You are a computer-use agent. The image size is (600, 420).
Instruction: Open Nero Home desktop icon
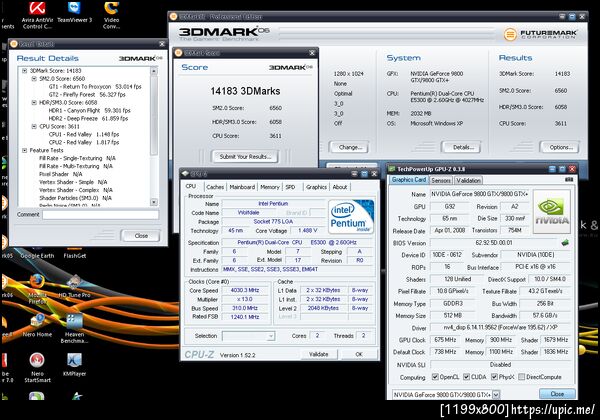(x=37, y=325)
